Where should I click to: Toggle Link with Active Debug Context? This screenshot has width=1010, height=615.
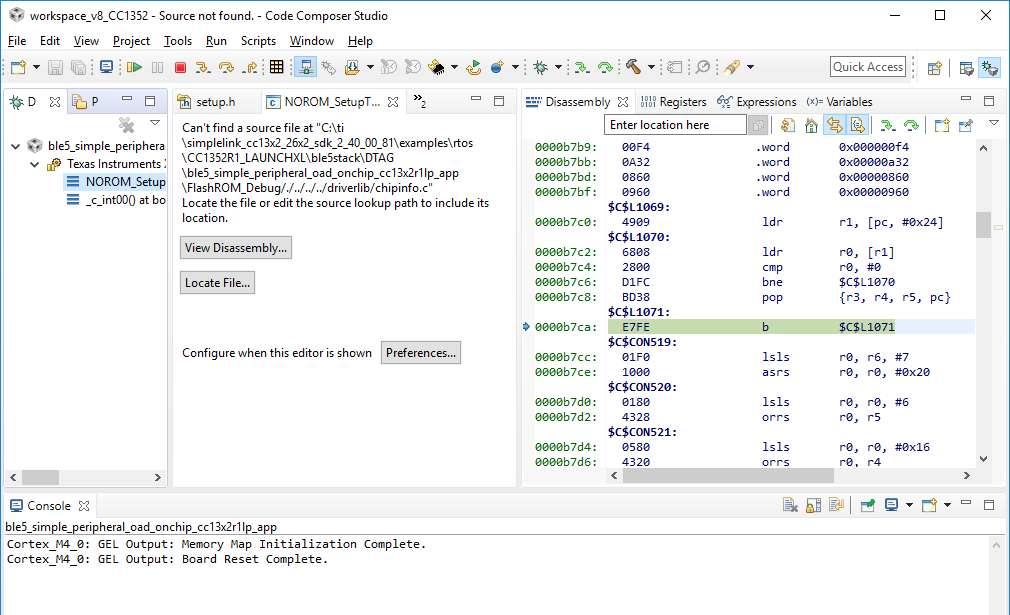(833, 125)
